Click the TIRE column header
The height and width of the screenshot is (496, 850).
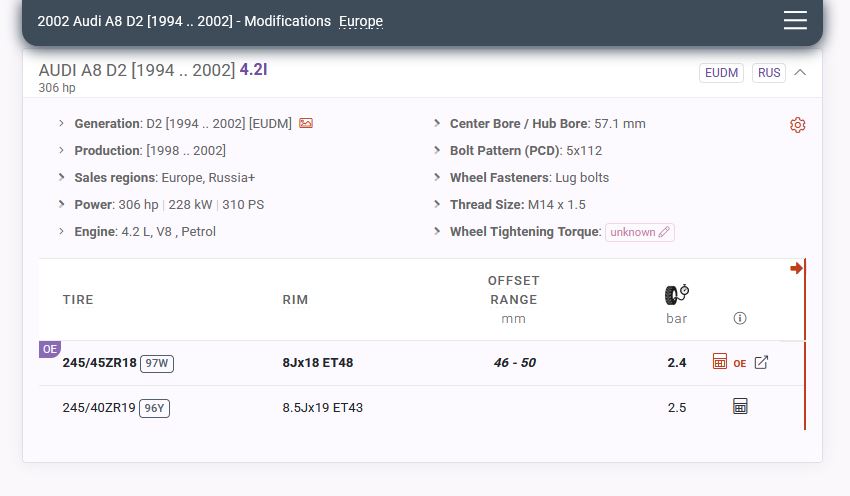pyautogui.click(x=78, y=300)
